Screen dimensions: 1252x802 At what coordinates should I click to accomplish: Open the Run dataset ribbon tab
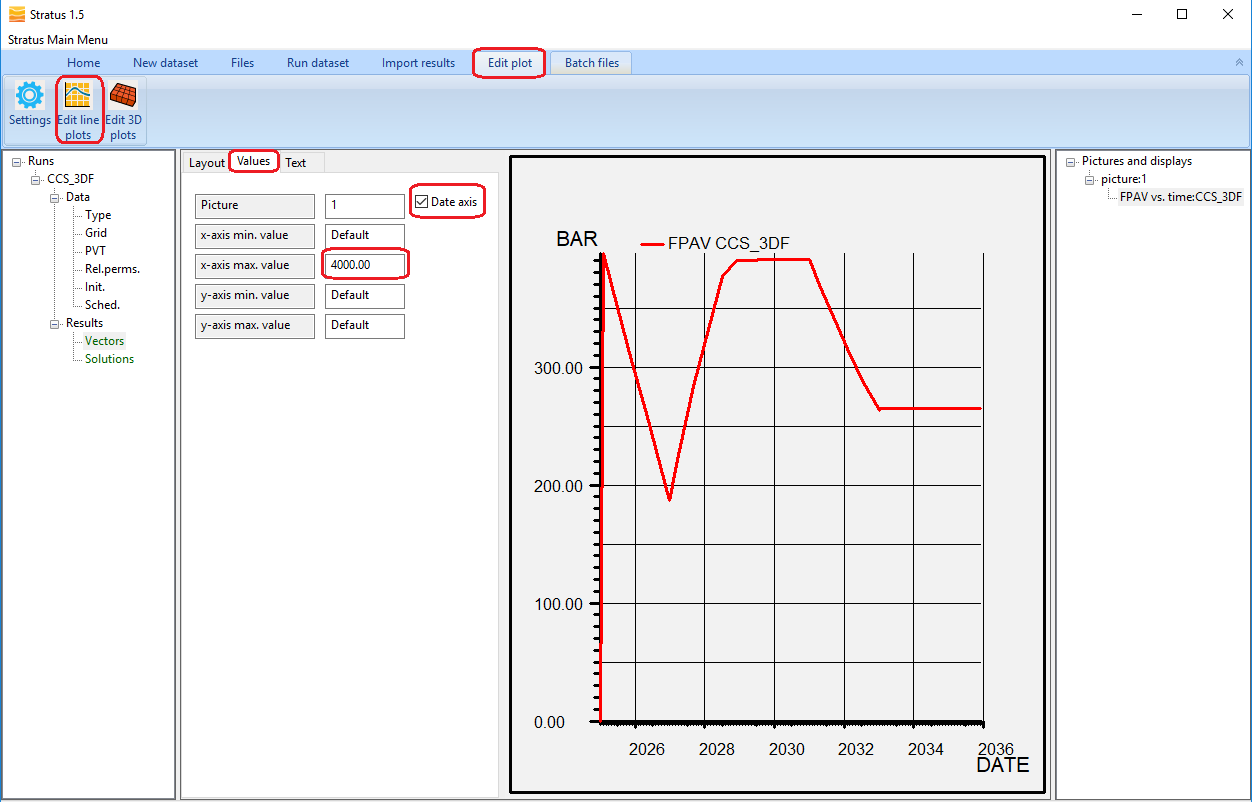(318, 63)
